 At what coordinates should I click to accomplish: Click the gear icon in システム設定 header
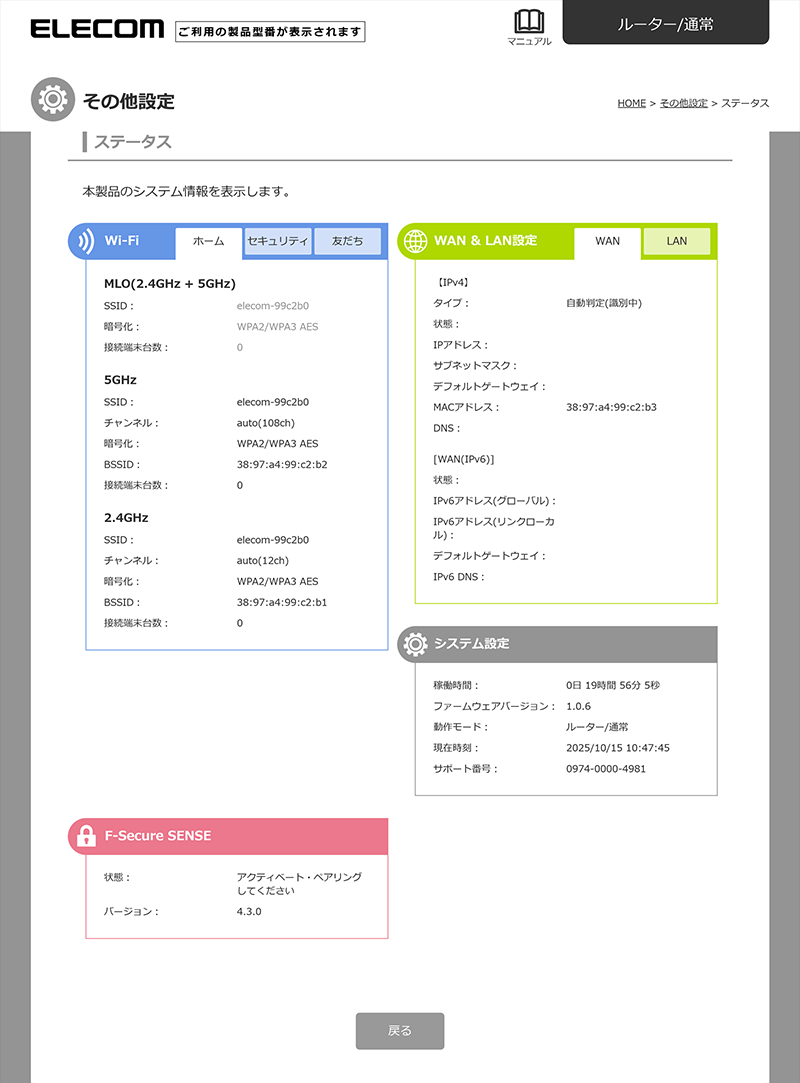(x=413, y=645)
